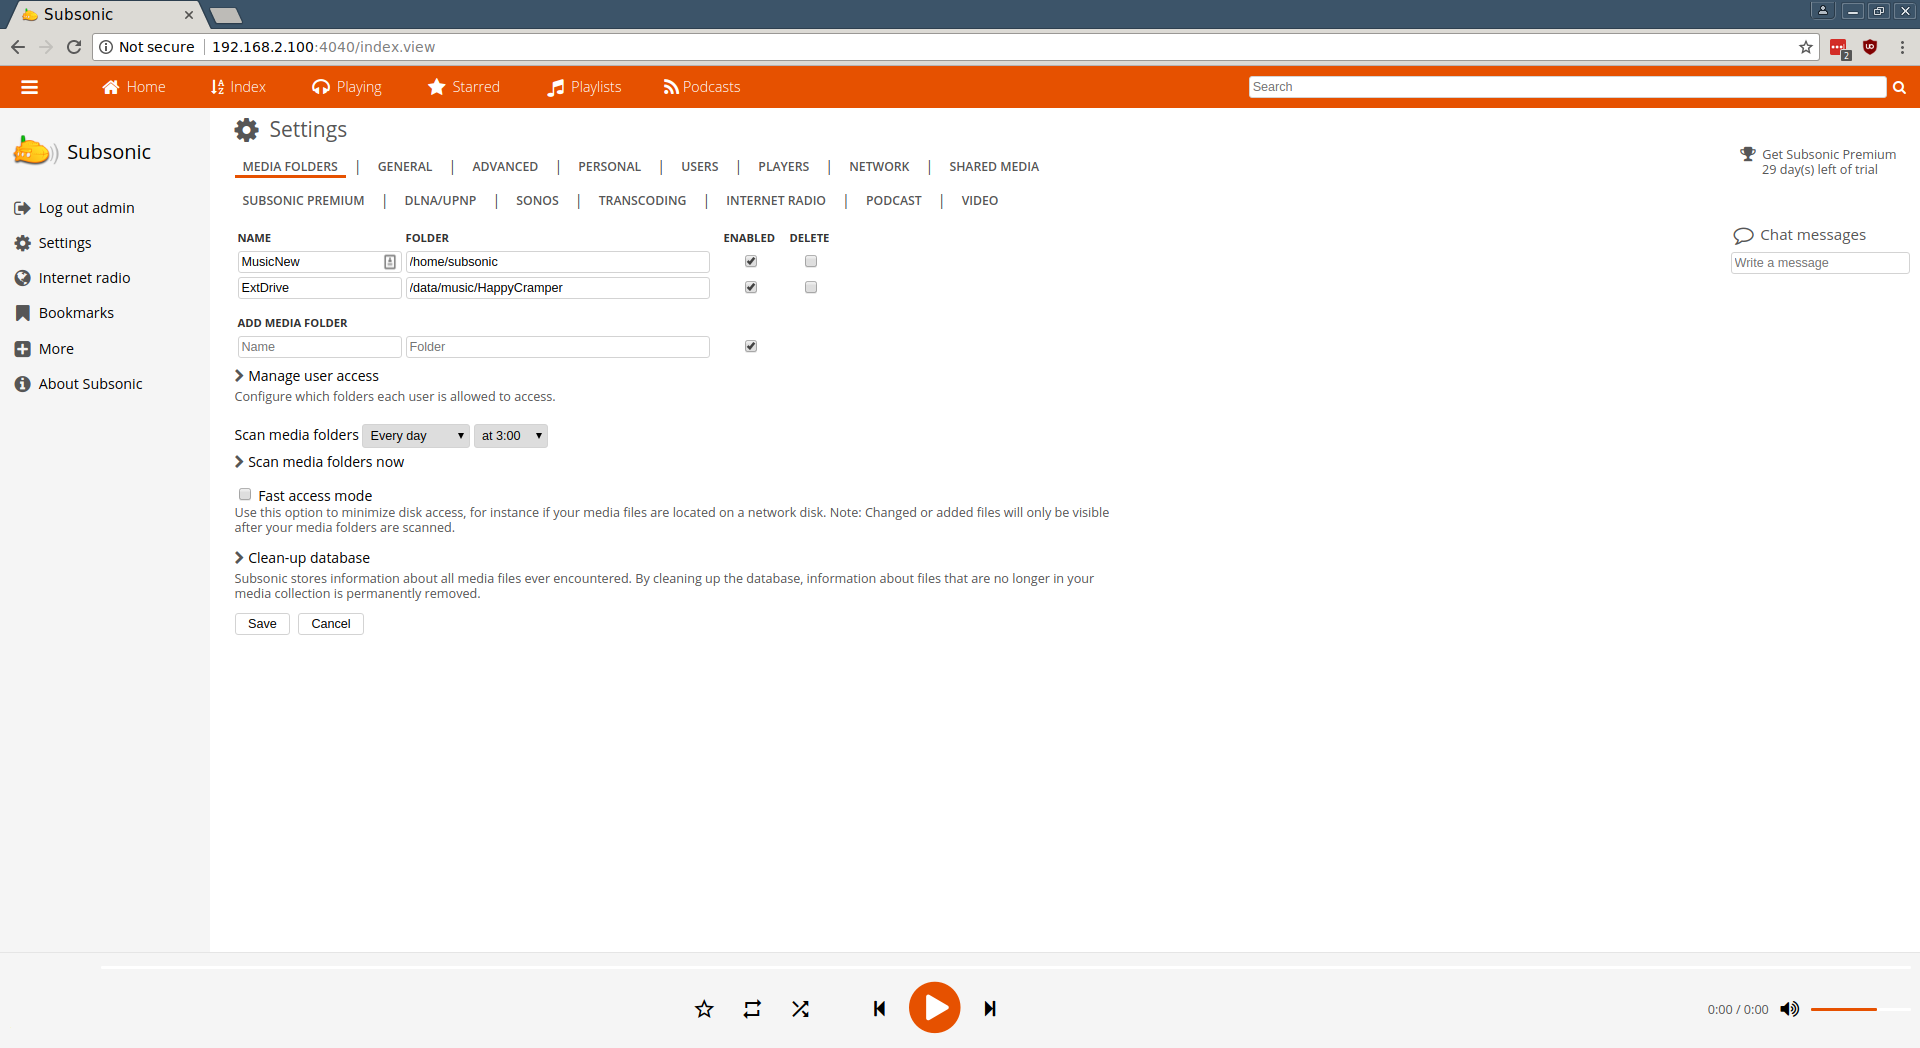Save the media folder settings
This screenshot has width=1920, height=1048.
(262, 624)
